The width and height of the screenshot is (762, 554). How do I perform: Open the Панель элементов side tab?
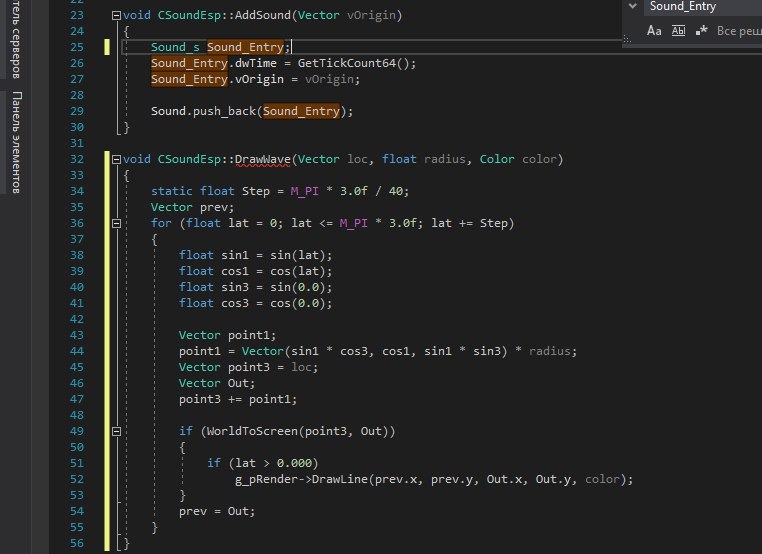pos(17,140)
